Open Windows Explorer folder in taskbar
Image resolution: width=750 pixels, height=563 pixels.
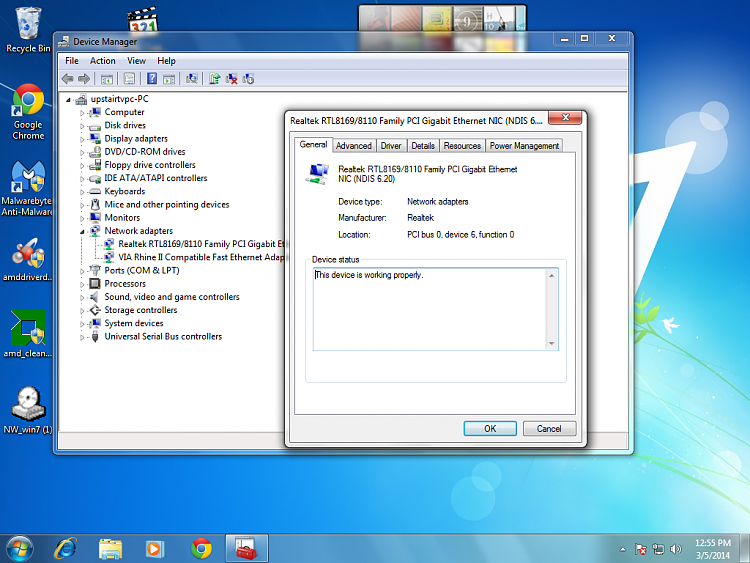click(x=110, y=549)
